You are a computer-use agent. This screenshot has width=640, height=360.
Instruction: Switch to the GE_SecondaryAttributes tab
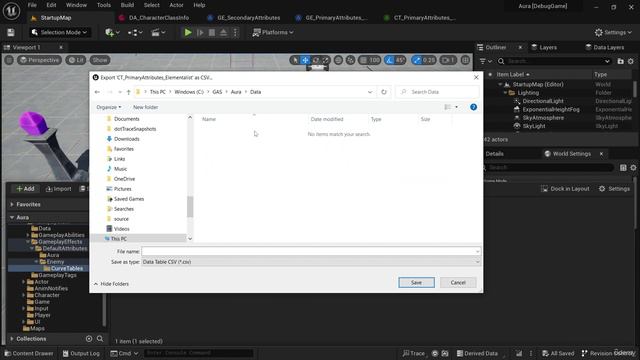coord(248,18)
